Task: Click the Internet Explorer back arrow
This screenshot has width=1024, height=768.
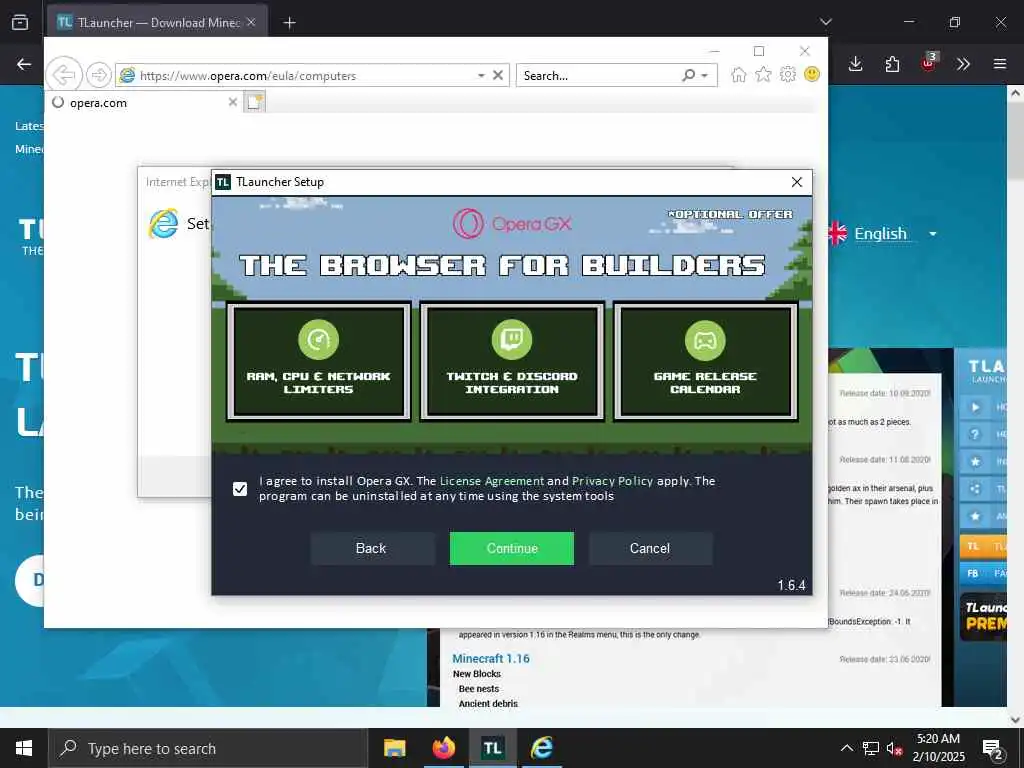Action: [64, 75]
